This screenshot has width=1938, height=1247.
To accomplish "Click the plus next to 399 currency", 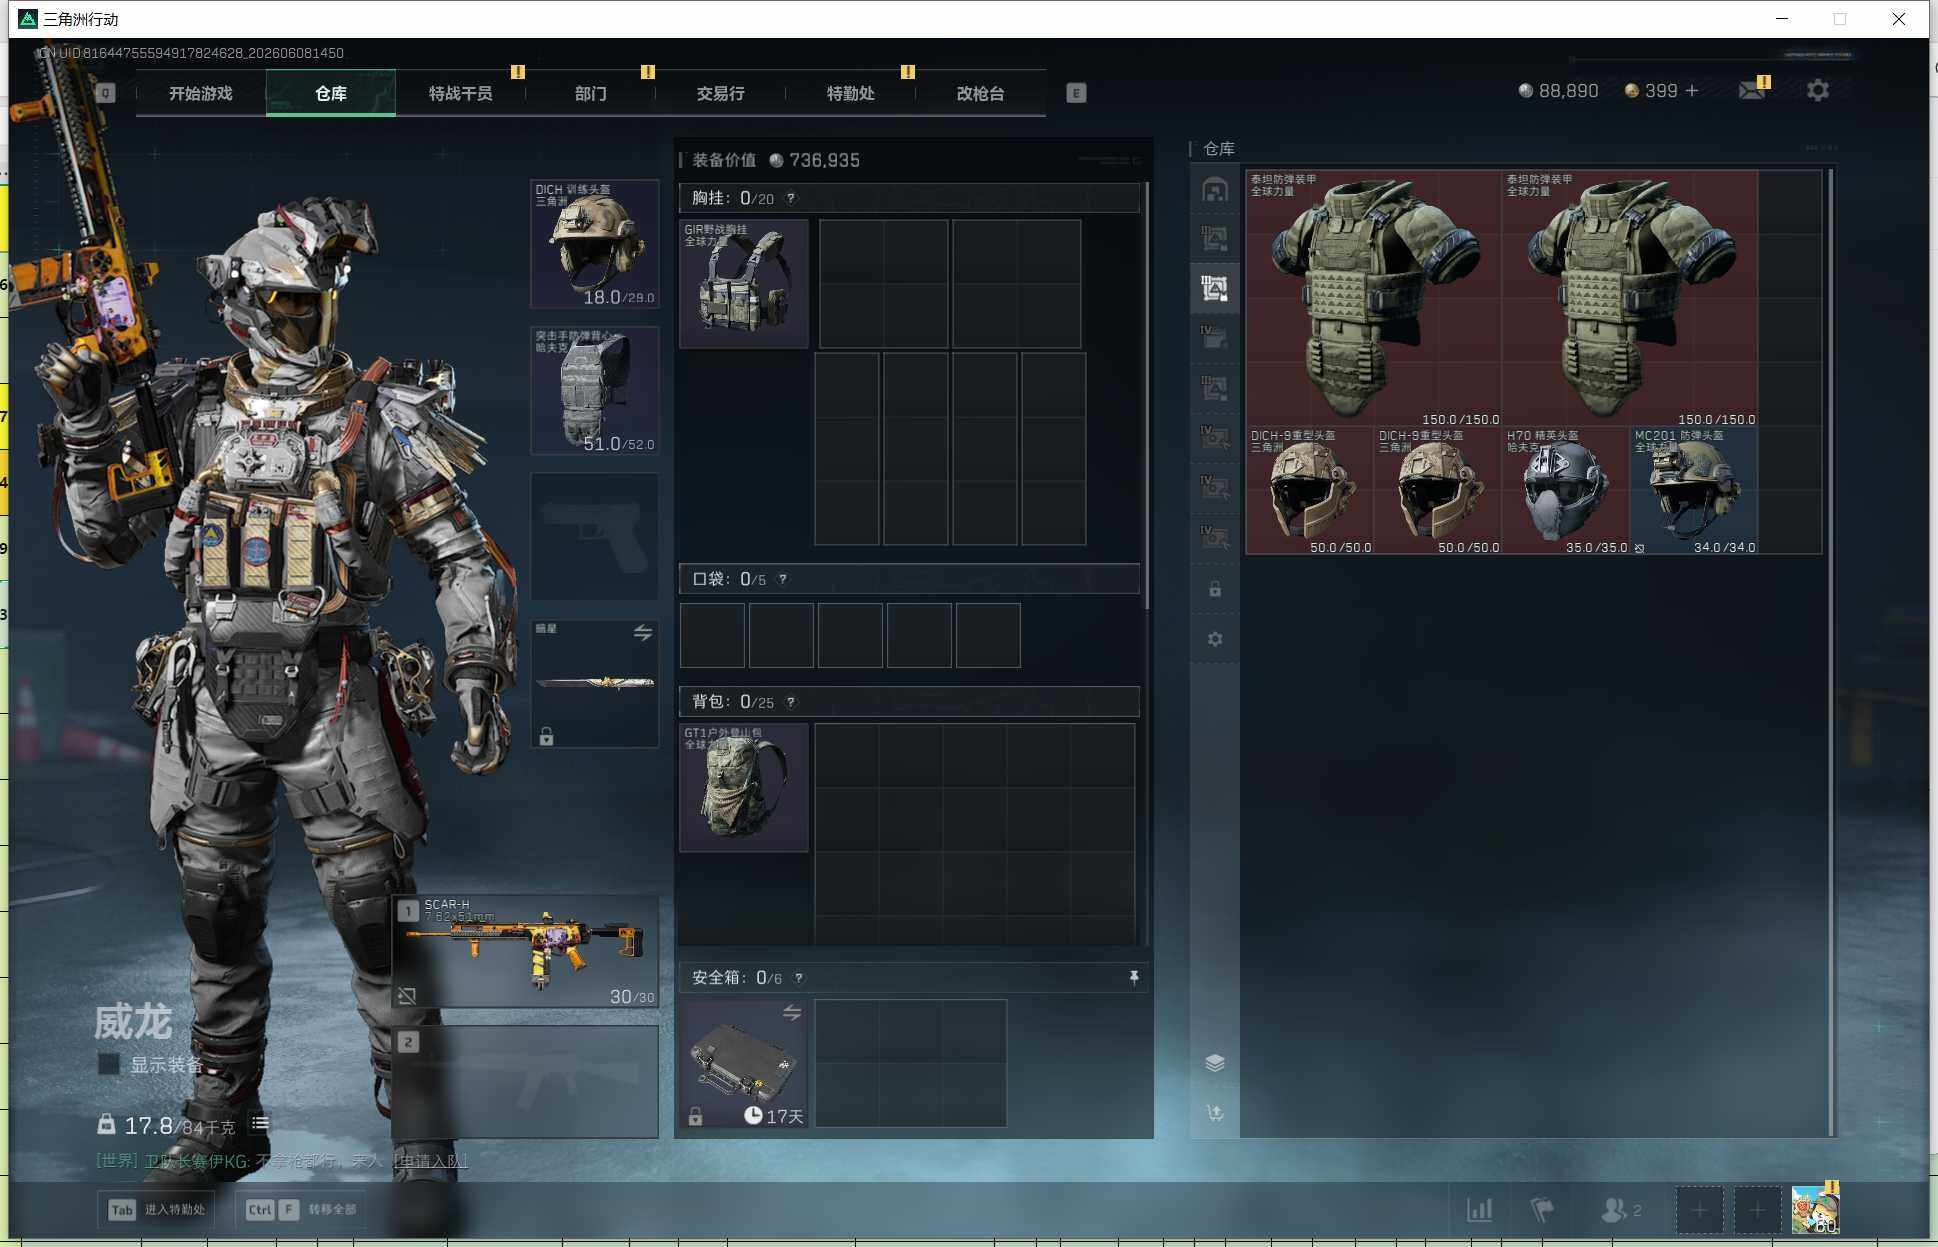I will pyautogui.click(x=1692, y=90).
